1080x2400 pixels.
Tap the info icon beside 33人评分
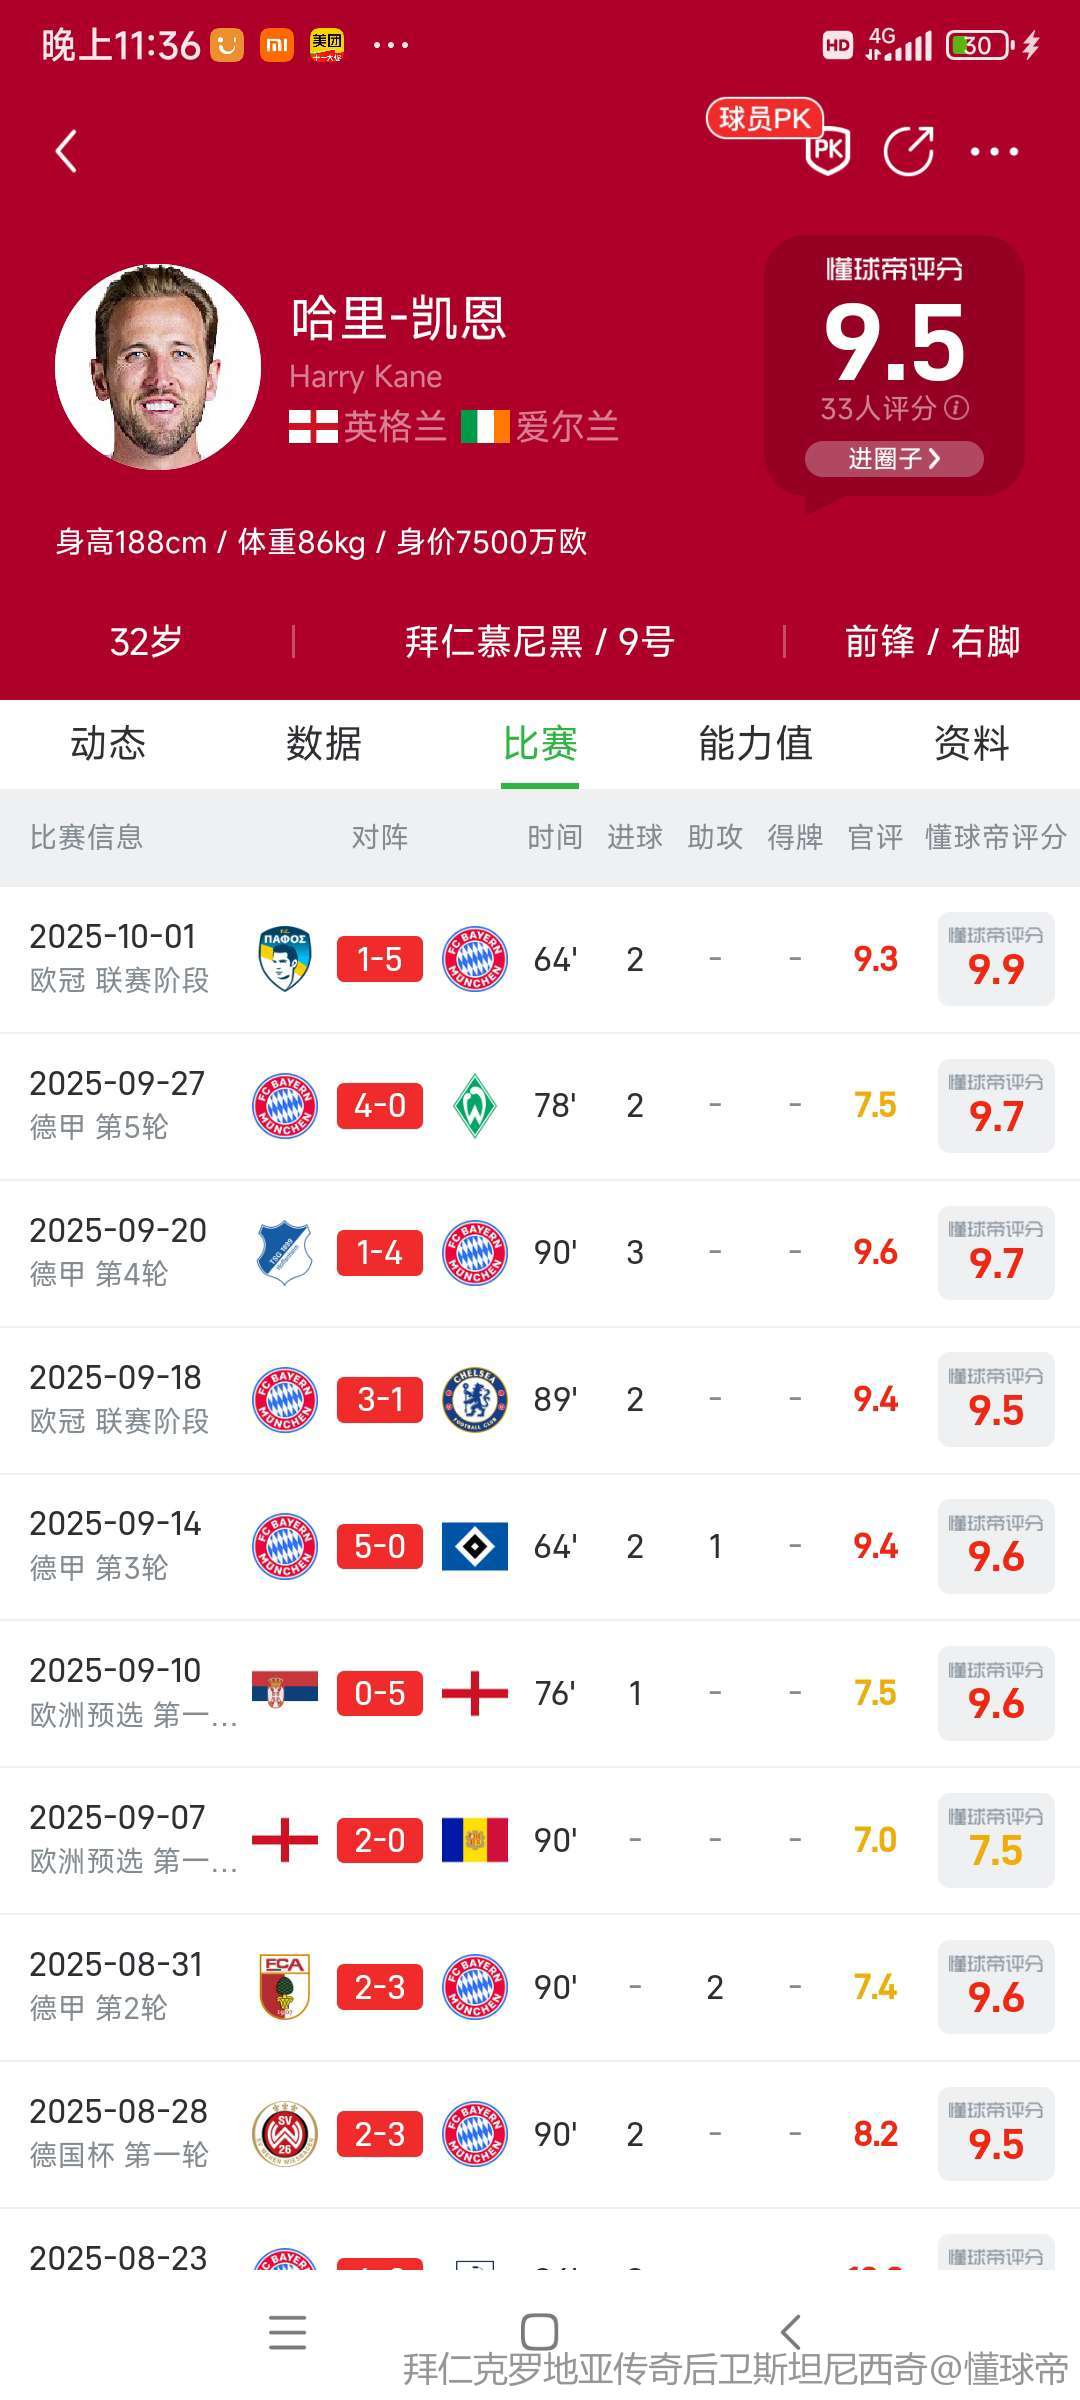[x=957, y=408]
